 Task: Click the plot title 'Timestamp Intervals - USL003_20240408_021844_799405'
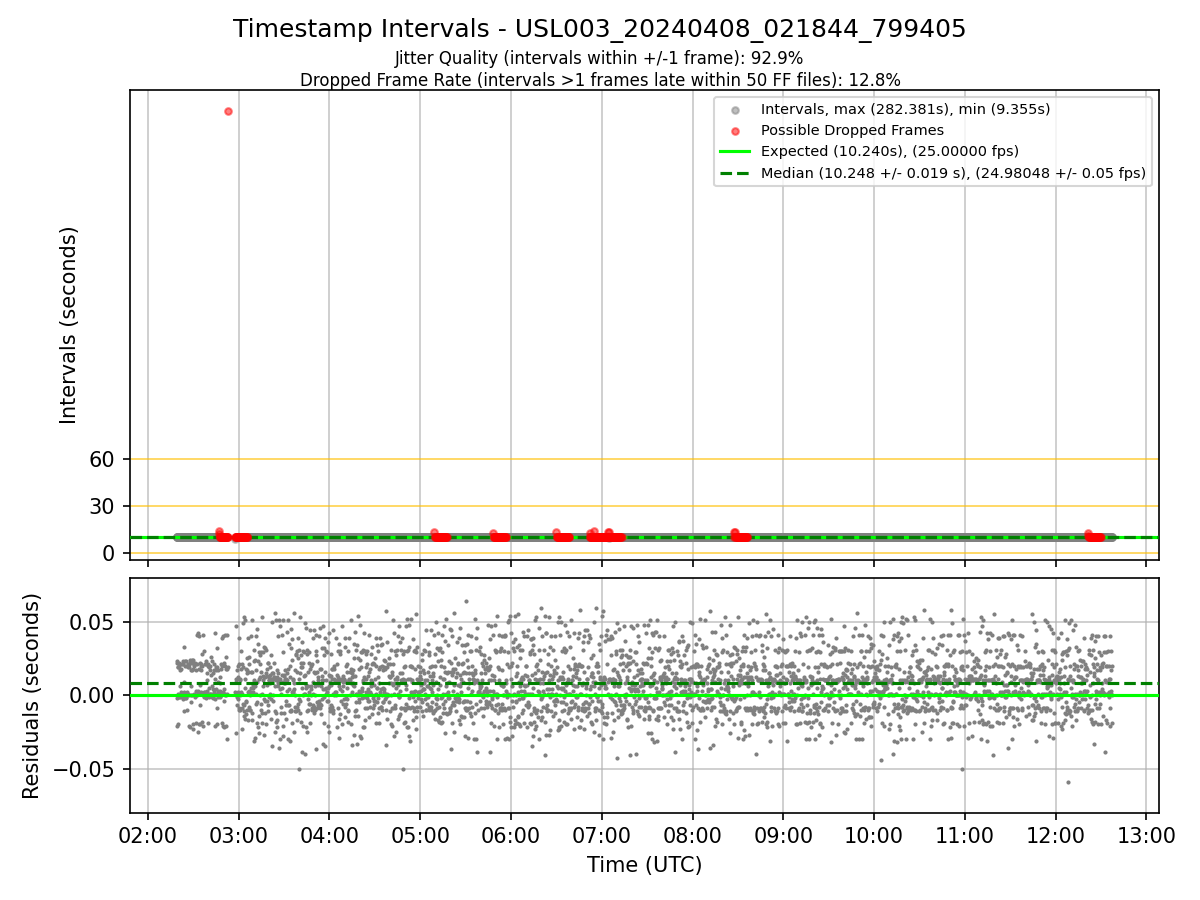pos(599,29)
